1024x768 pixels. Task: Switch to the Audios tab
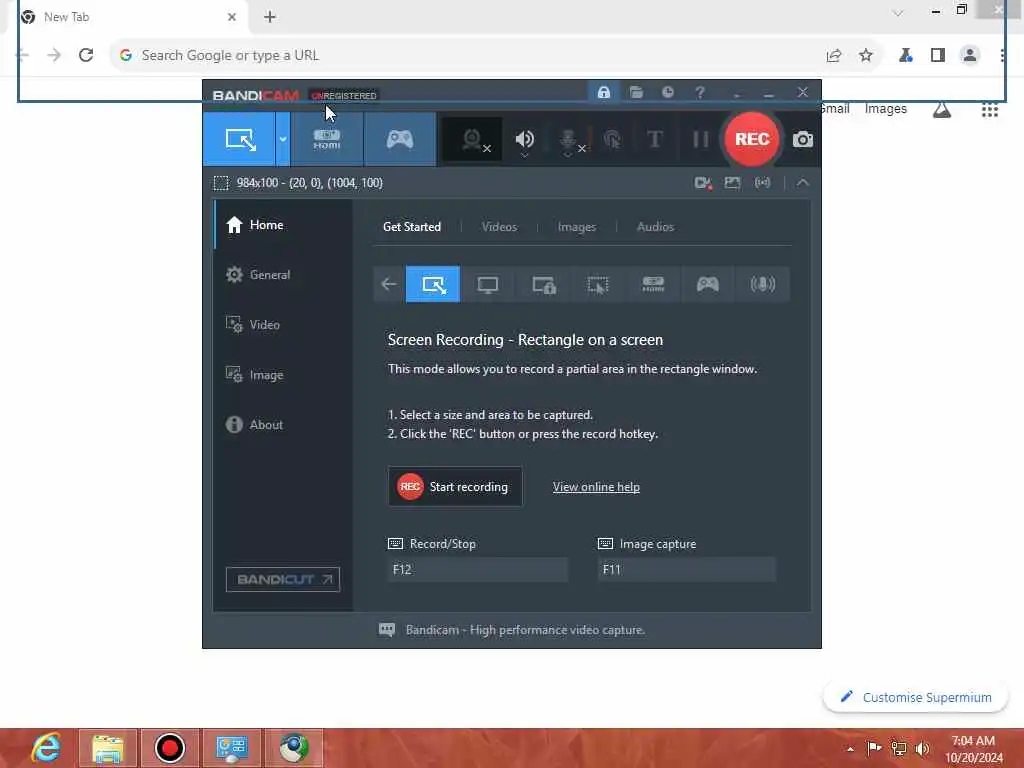[x=655, y=227]
